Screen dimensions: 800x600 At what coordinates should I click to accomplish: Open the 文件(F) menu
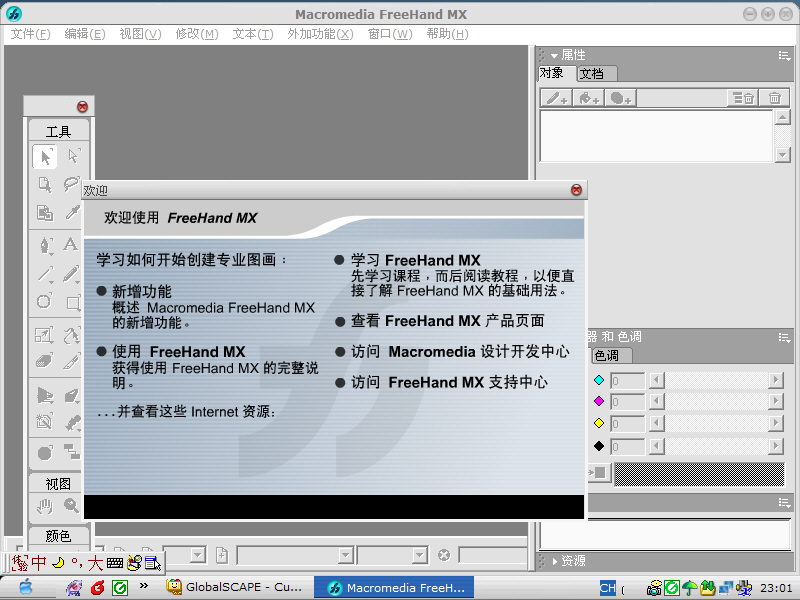(x=30, y=34)
